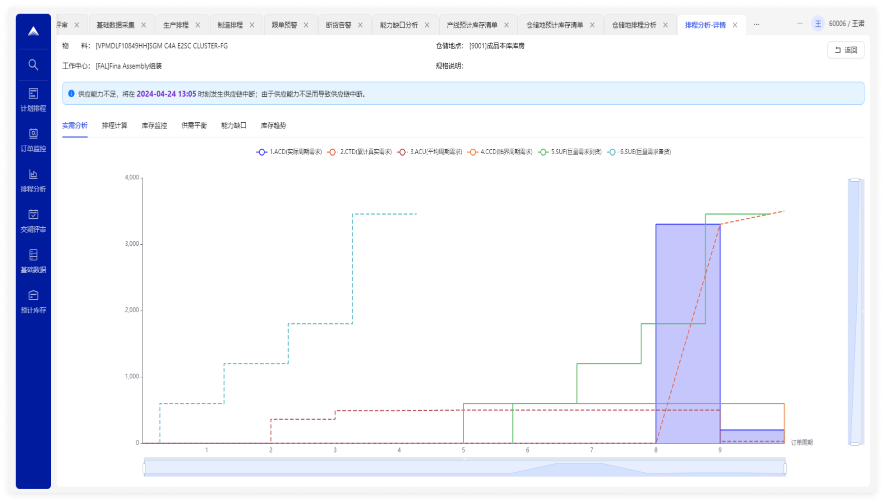Close the 能力缺口分析 tab
Image resolution: width=883 pixels, height=503 pixels.
[x=427, y=25]
